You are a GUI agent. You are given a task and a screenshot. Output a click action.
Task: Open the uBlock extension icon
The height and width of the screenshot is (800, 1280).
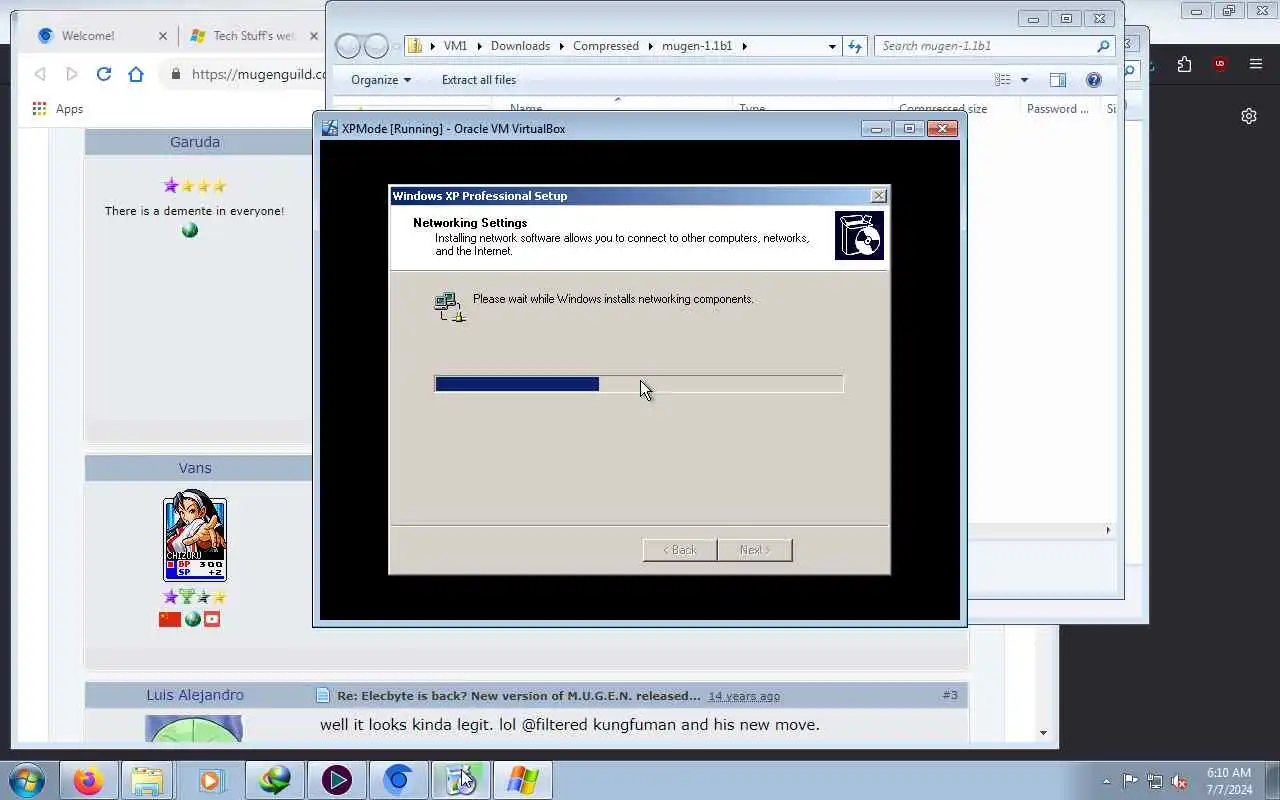point(1219,64)
